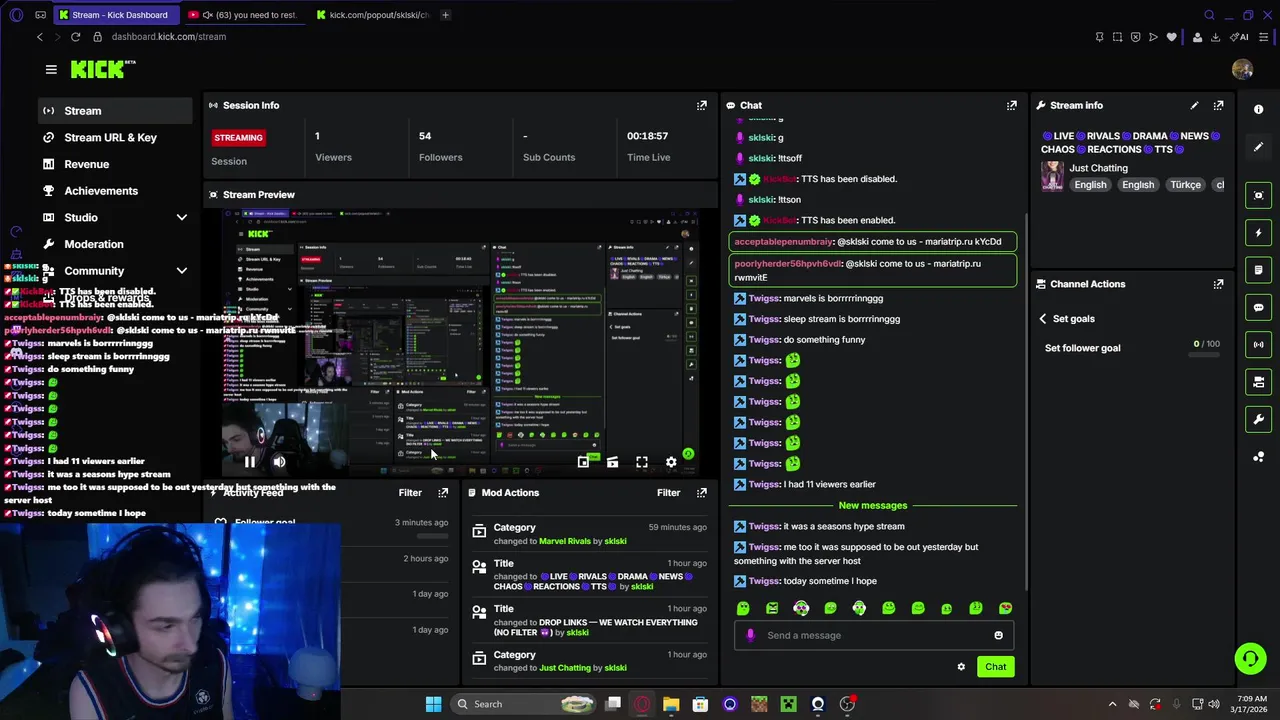
Task: Open new browser tab with plus
Action: point(445,15)
